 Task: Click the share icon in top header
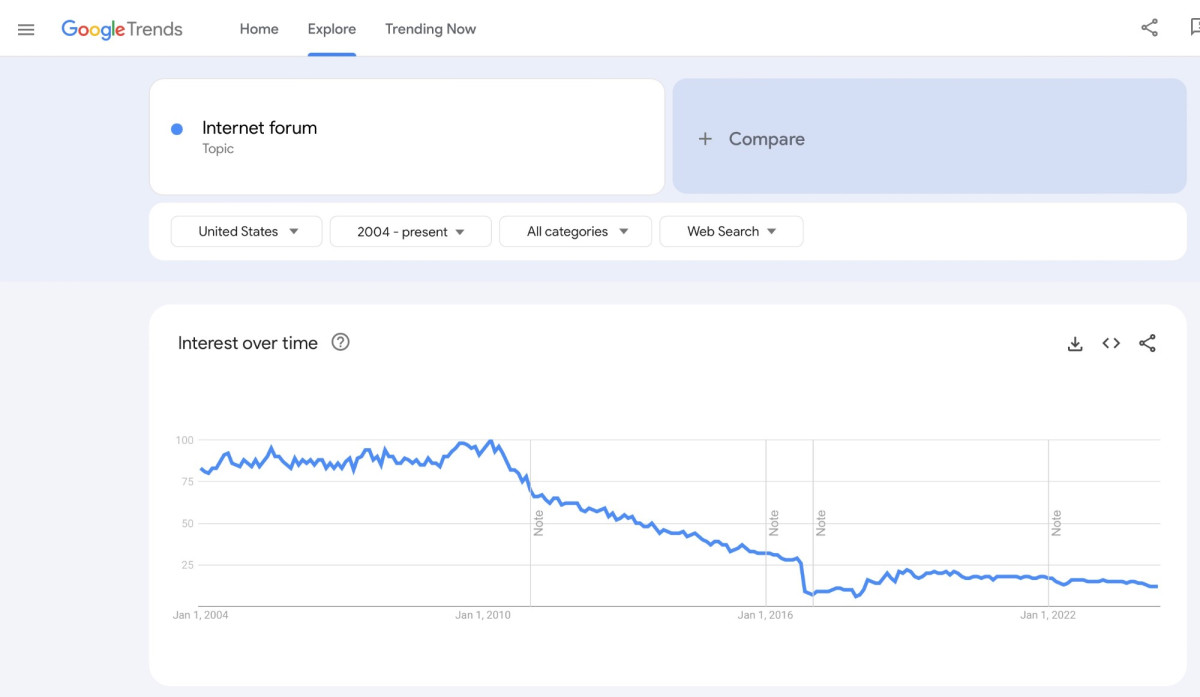coord(1149,28)
